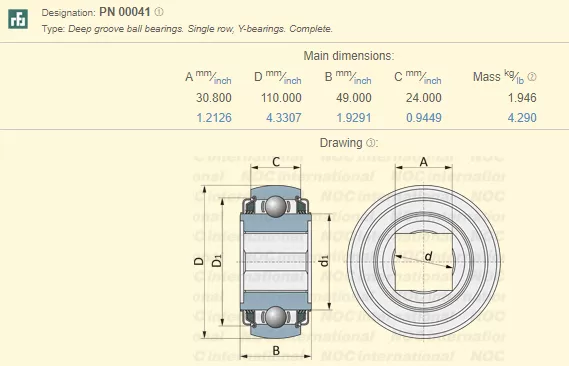Click the 4.290 lb mass value
Viewport: 569px width, 366px height.
coord(522,118)
